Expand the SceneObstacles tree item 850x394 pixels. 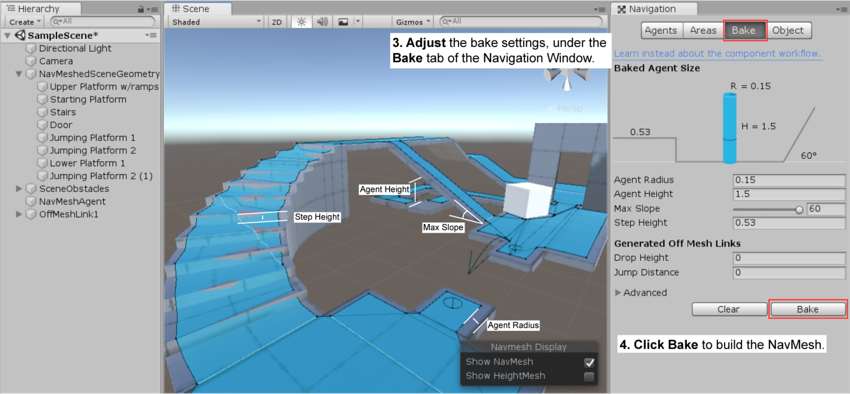19,189
